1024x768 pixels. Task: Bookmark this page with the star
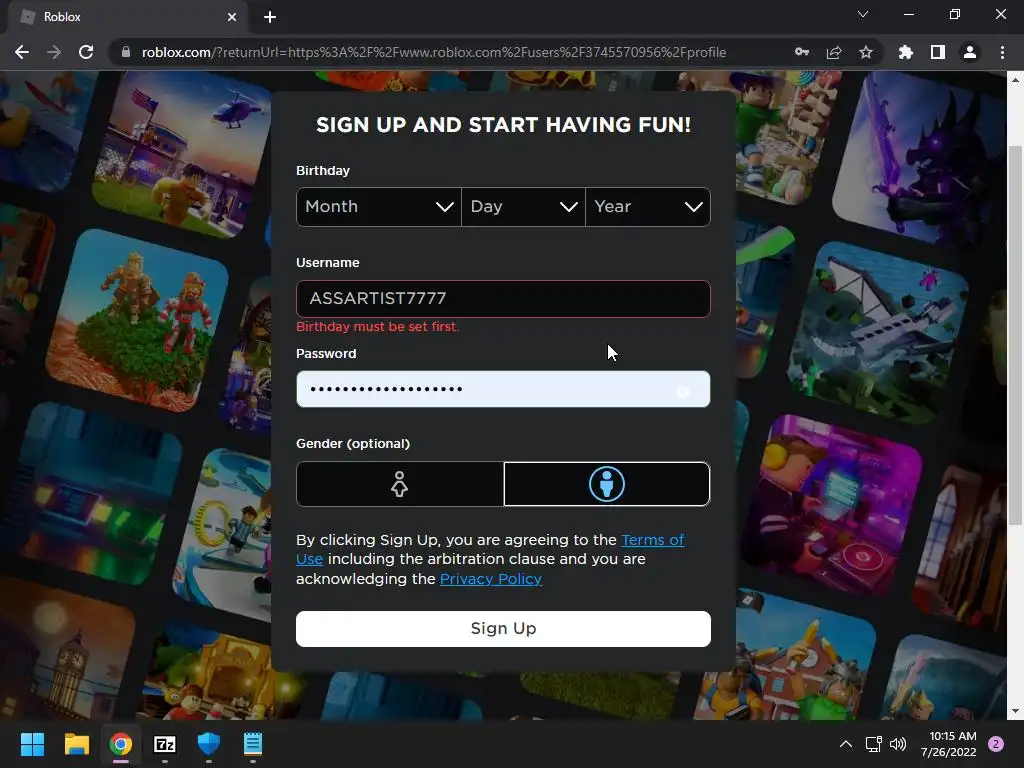click(866, 52)
